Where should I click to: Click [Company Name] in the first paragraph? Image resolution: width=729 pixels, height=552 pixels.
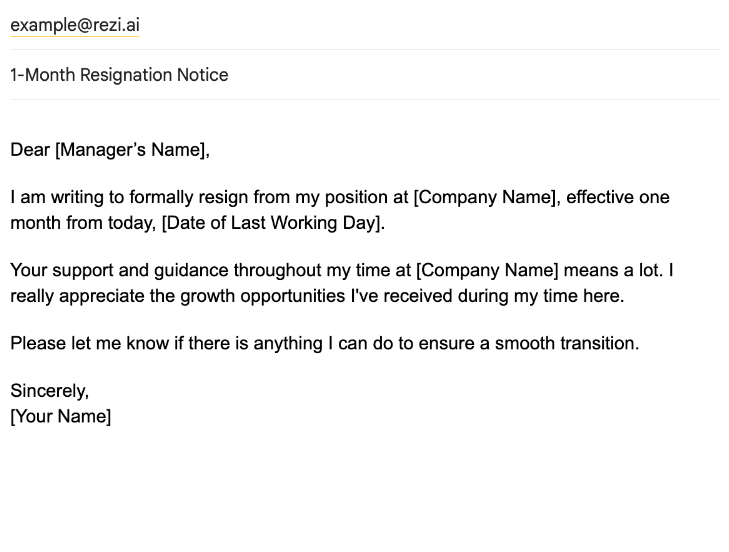pyautogui.click(x=485, y=197)
